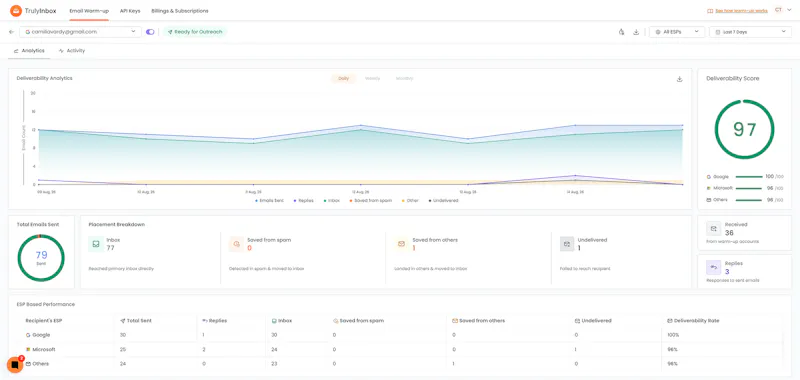Open the chat widget icon

click(15, 365)
